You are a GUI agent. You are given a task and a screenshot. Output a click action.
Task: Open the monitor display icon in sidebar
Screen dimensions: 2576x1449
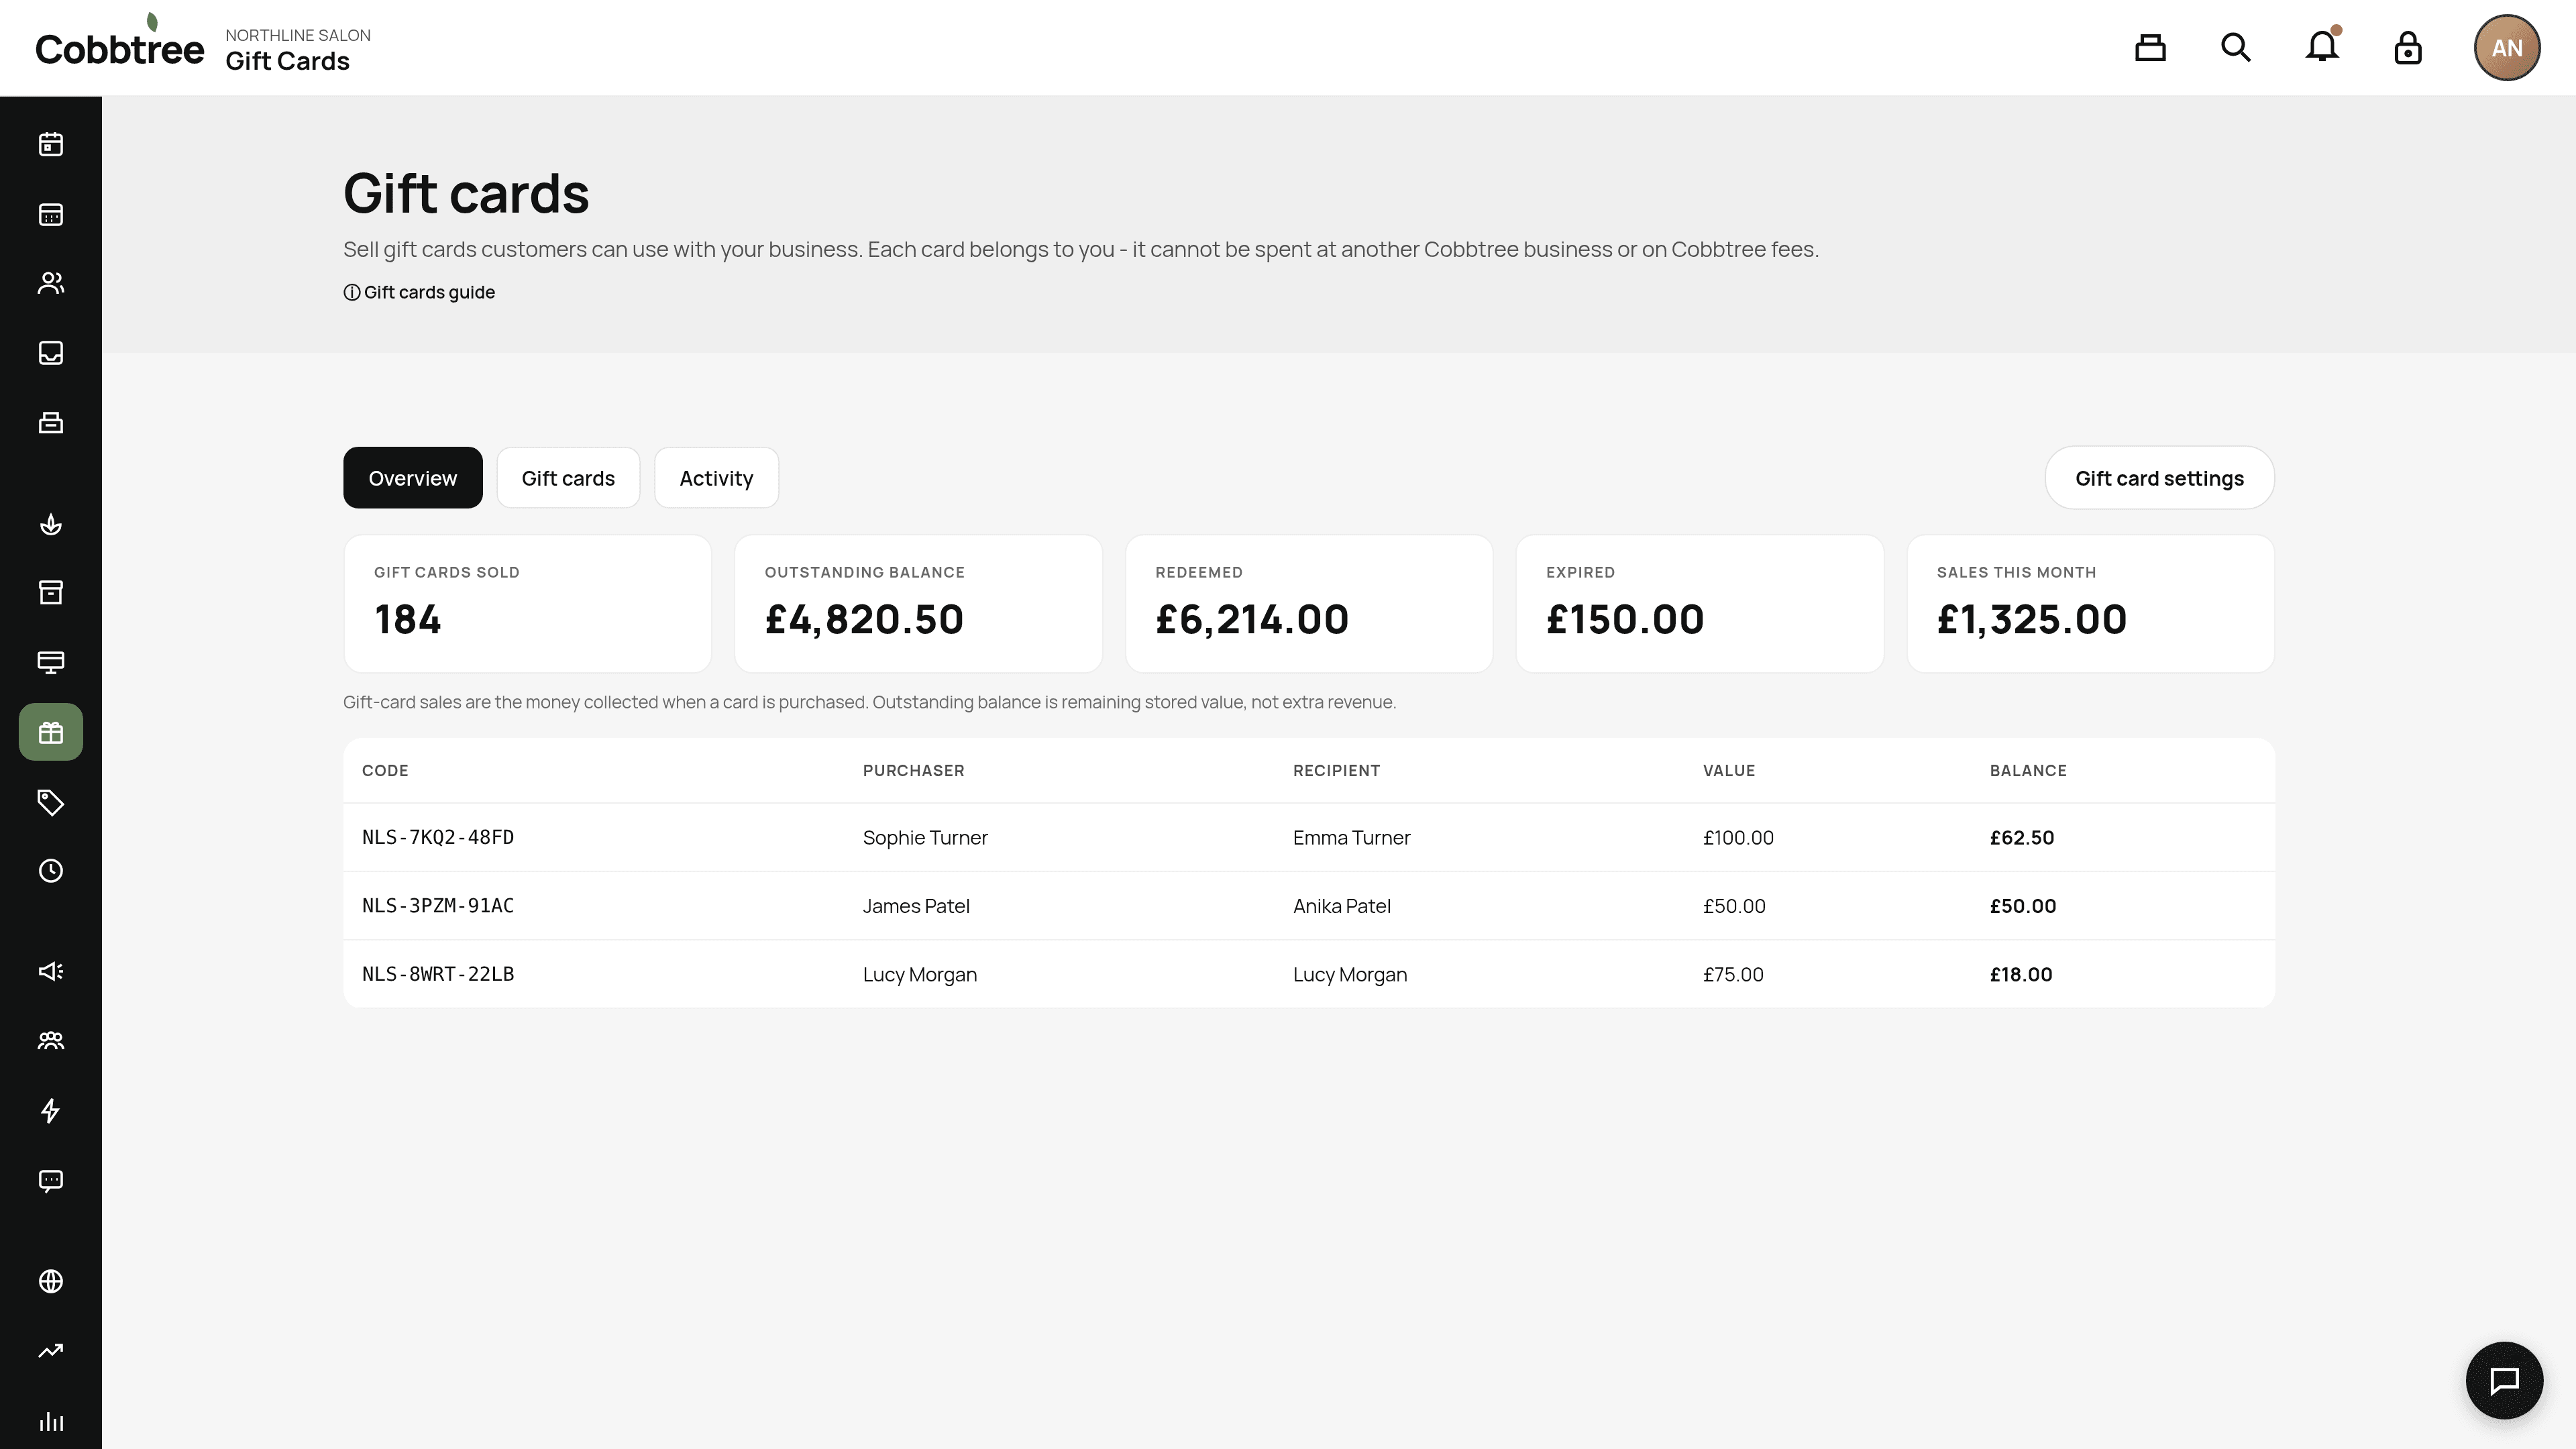[51, 662]
